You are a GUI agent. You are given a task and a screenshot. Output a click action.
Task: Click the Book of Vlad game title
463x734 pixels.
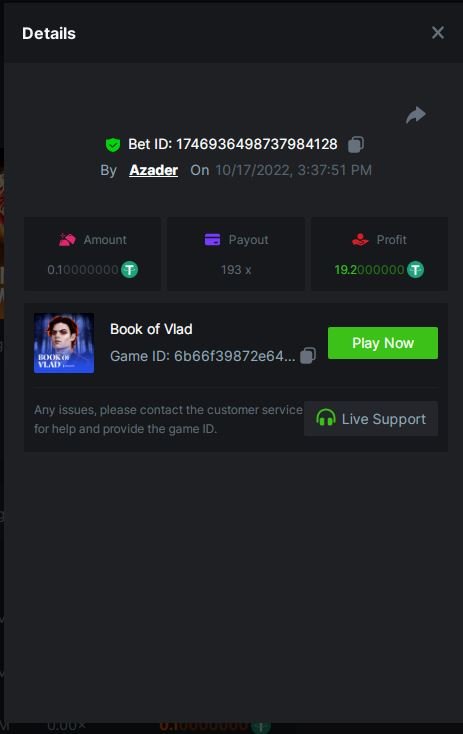(x=151, y=329)
